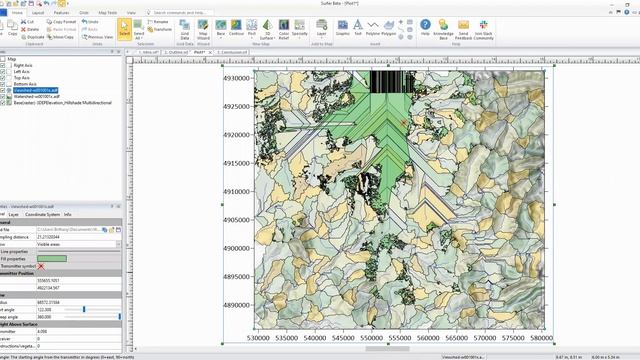
Task: Click the Sampling distance value field
Action: click(78, 237)
